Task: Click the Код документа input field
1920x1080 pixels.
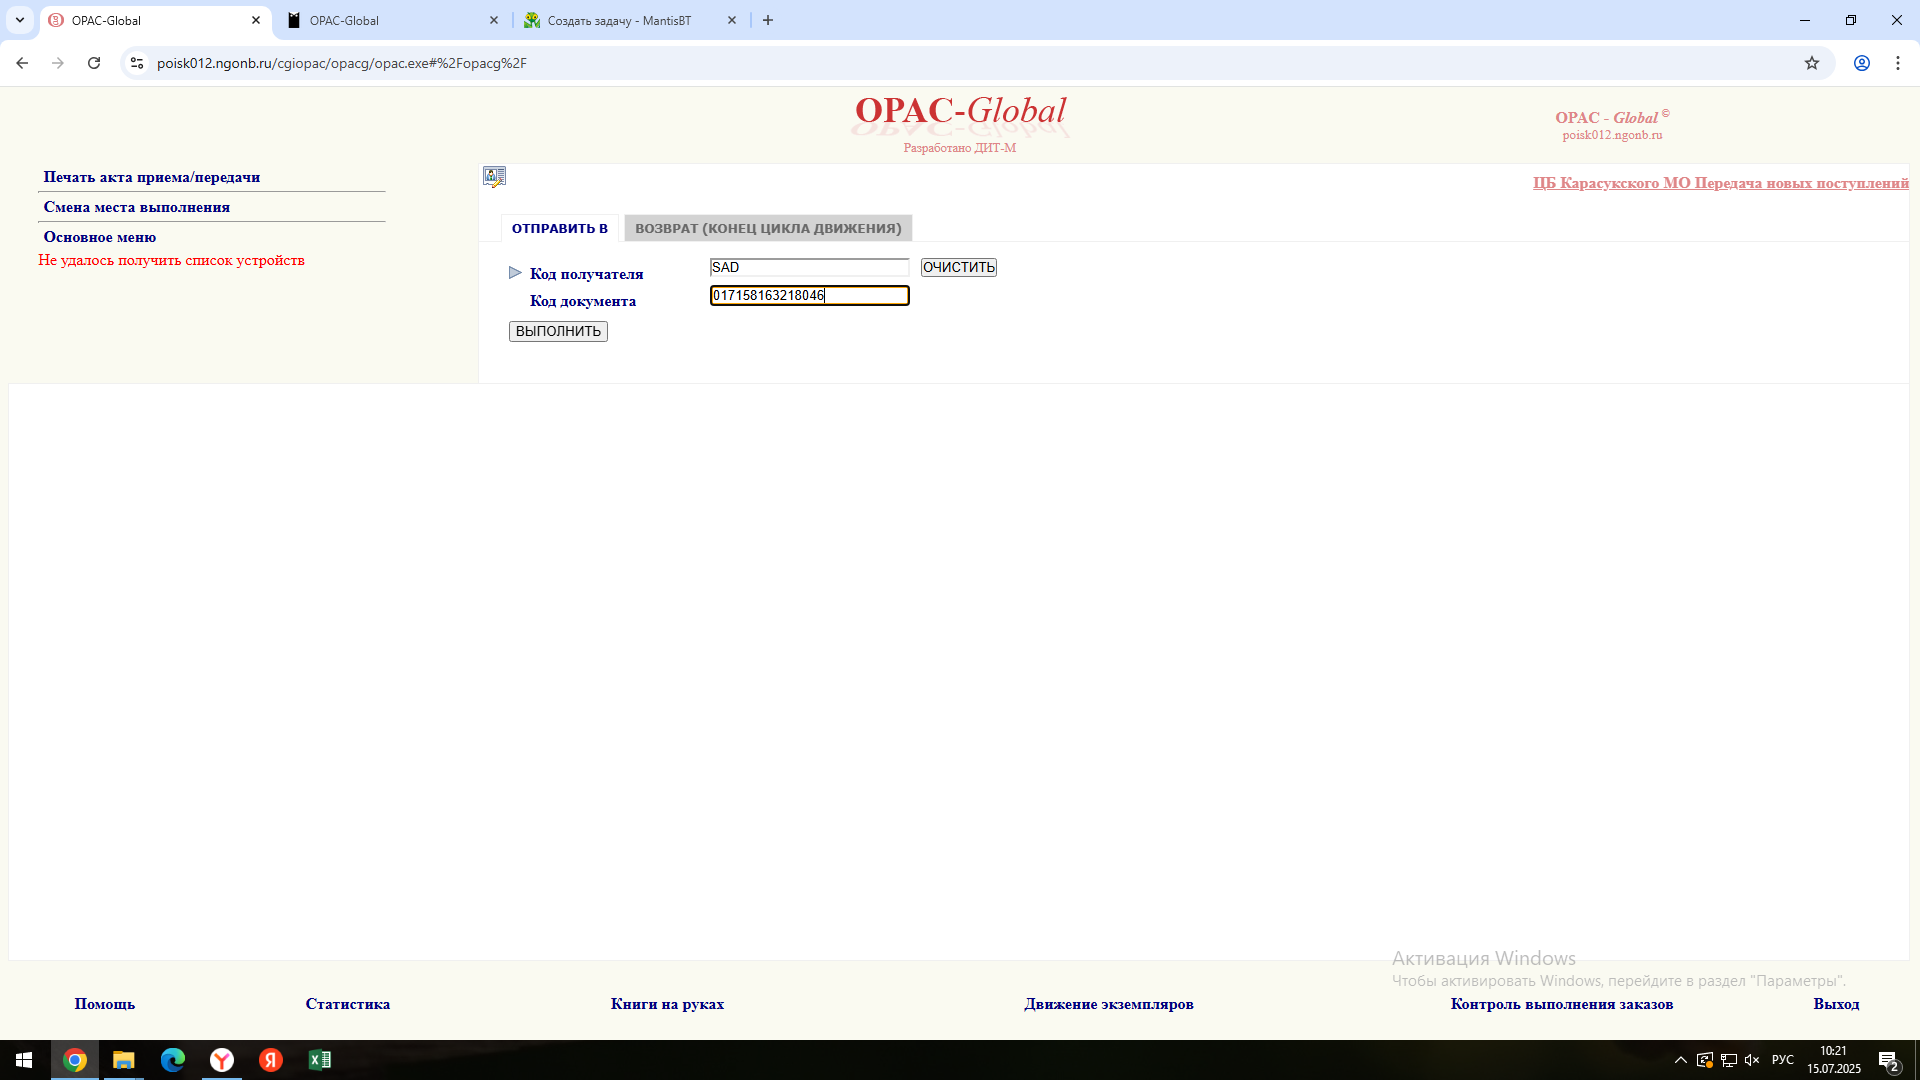Action: [809, 295]
